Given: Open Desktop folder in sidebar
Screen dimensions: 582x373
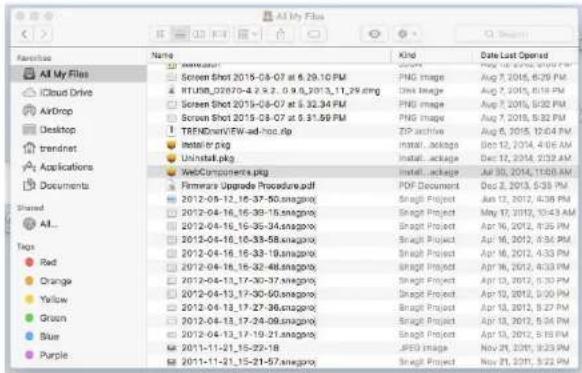Looking at the screenshot, I should pyautogui.click(x=79, y=130).
